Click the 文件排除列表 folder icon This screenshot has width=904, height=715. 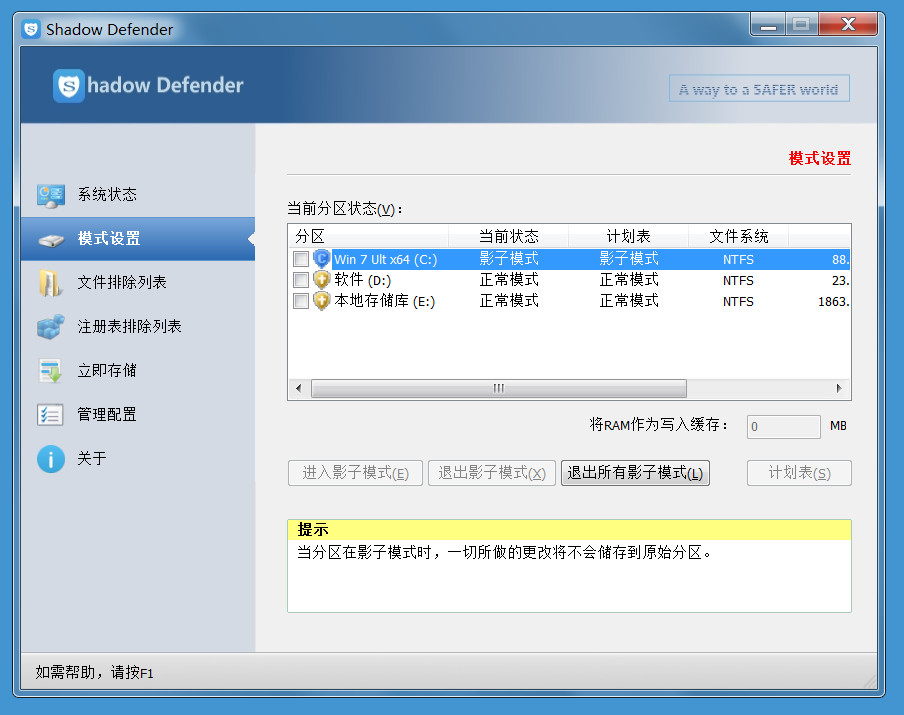[50, 283]
